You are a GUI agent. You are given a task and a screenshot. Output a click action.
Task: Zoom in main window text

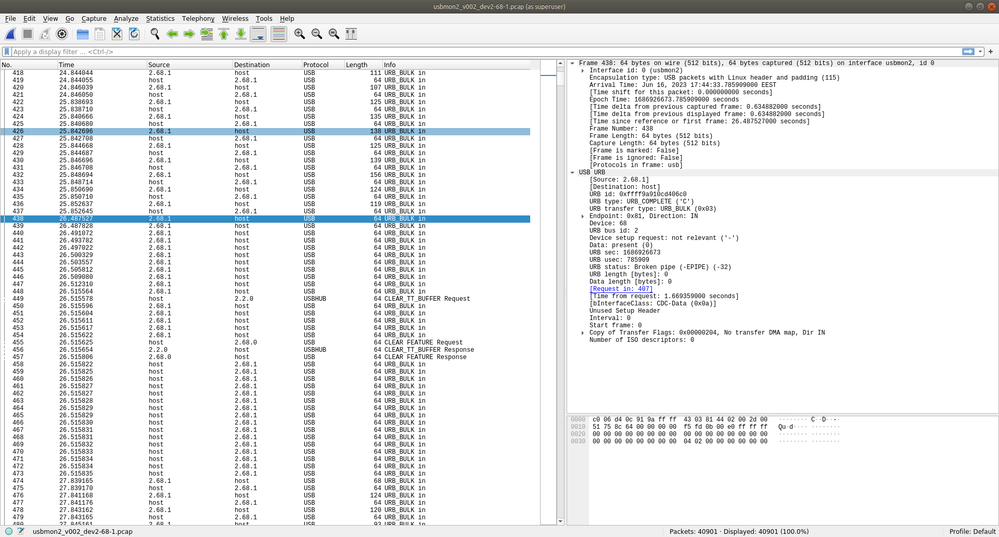[x=299, y=34]
